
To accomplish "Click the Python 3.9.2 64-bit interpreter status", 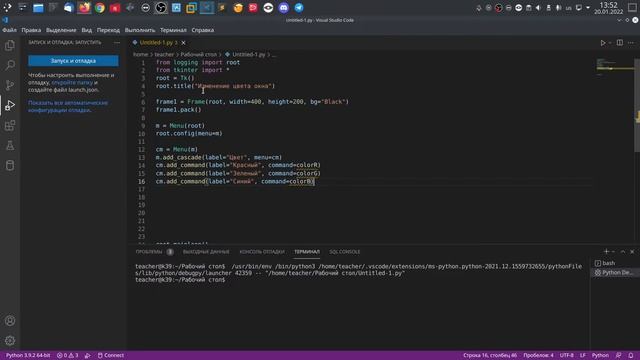I will [x=28, y=356].
